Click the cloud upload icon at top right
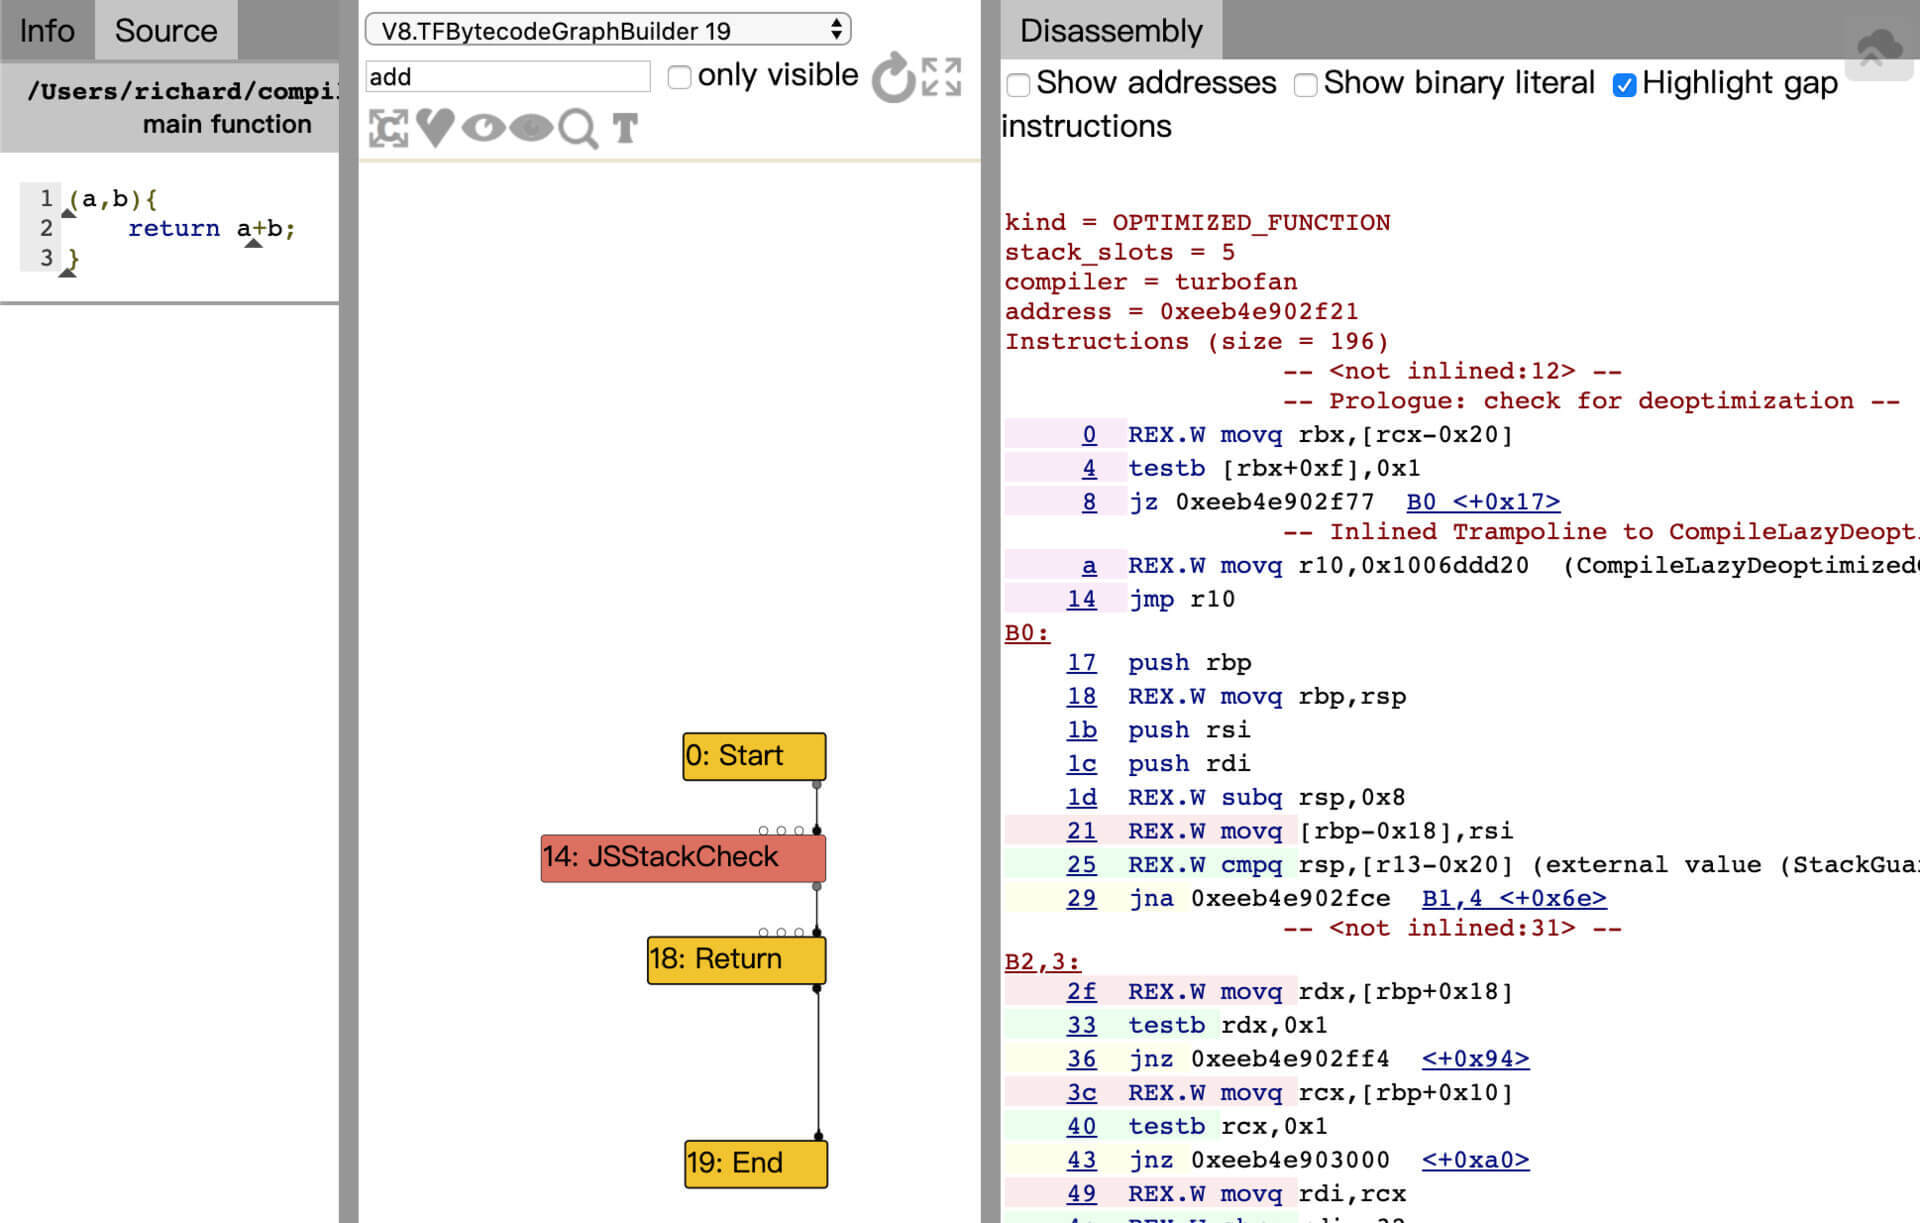This screenshot has height=1223, width=1920. 1879,47
